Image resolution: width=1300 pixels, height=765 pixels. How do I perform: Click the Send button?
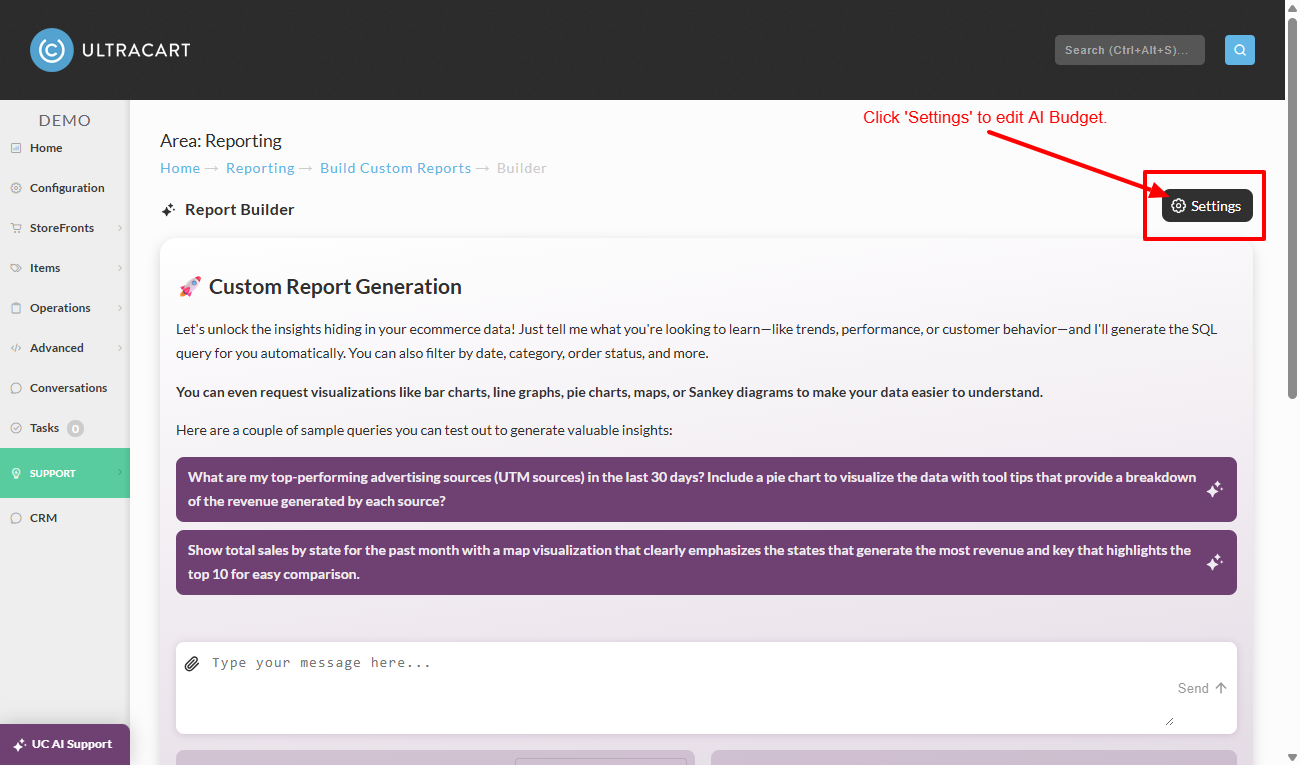(x=1202, y=688)
